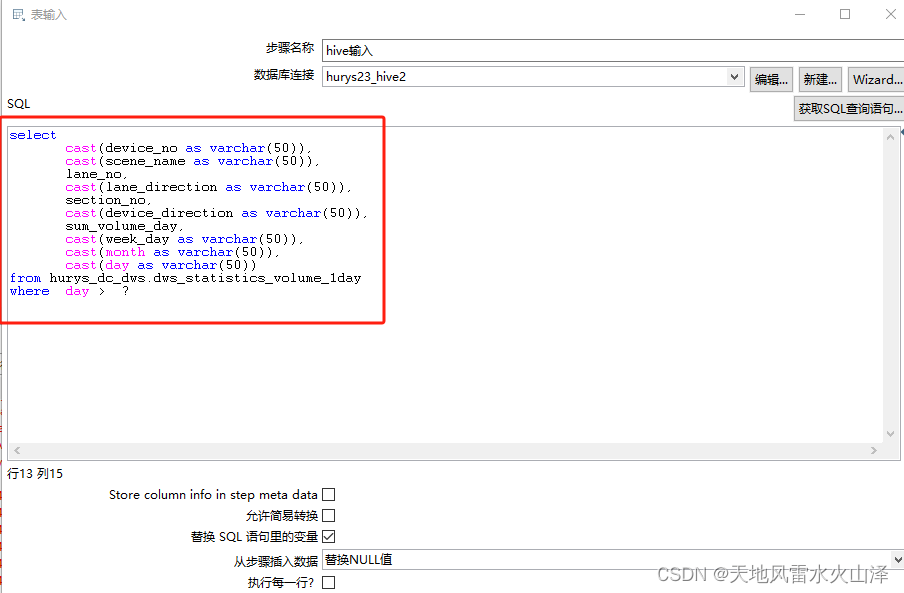Image resolution: width=904 pixels, height=593 pixels.
Task: Uncheck 替换 SQL 语句里的变量
Action: point(329,536)
